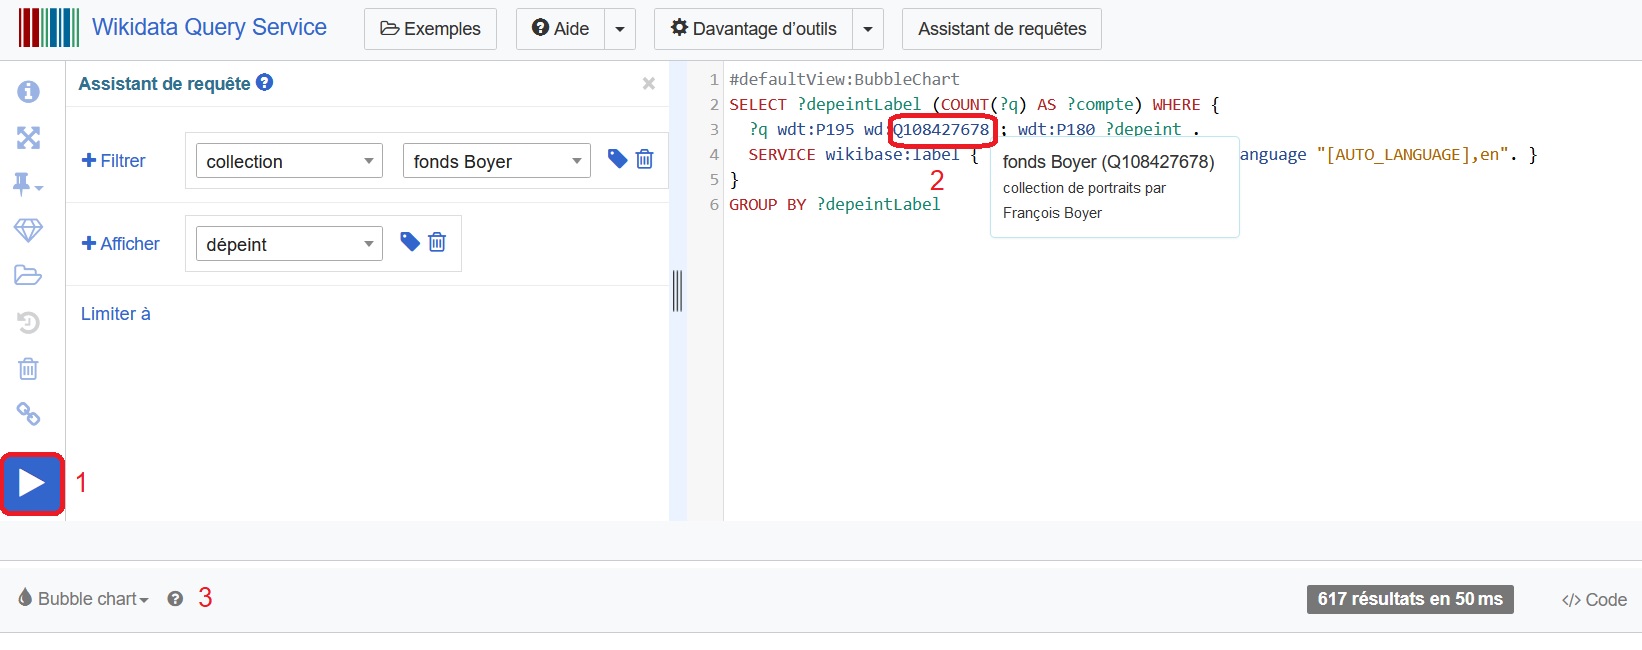
Task: Open the Bubble chart view selector
Action: tap(84, 599)
